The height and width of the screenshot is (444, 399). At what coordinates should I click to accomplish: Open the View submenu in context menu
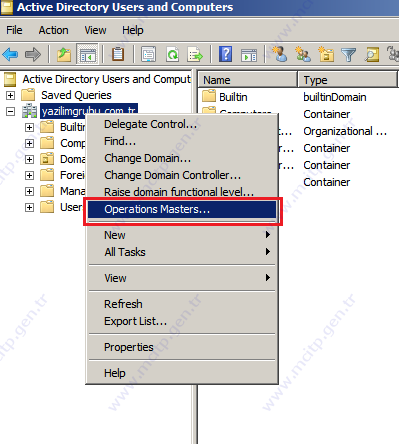182,278
